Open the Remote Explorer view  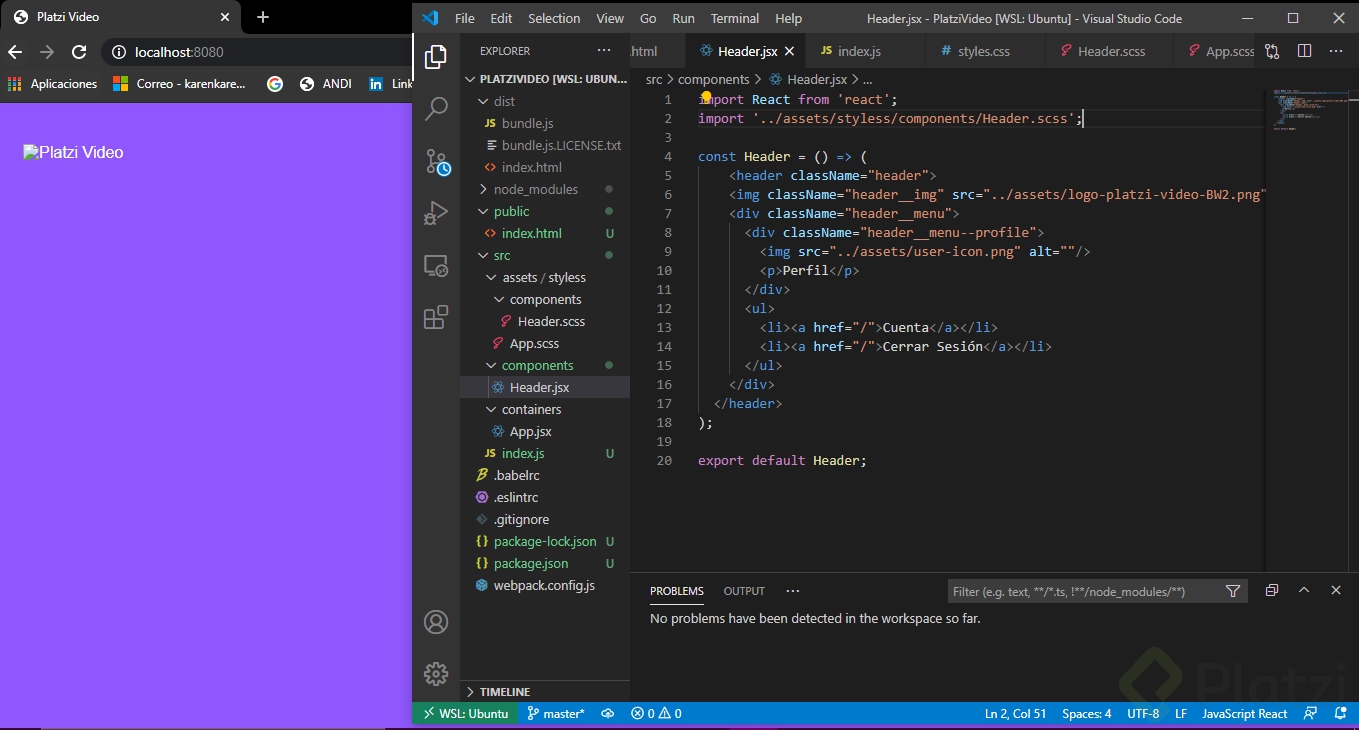[x=436, y=266]
